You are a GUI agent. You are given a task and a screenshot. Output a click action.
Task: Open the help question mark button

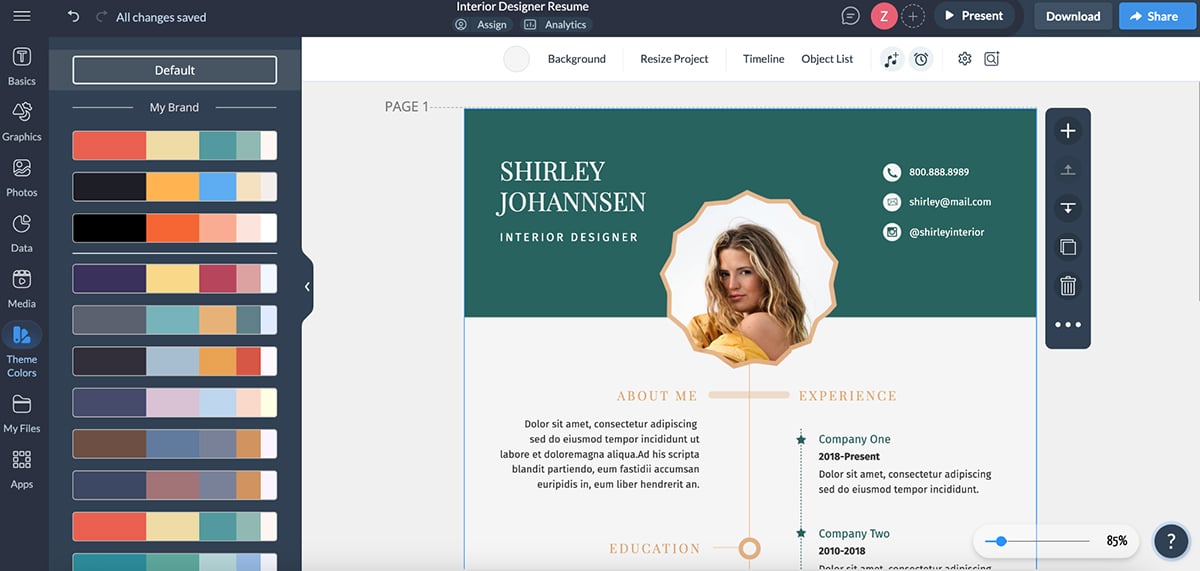tap(1171, 541)
